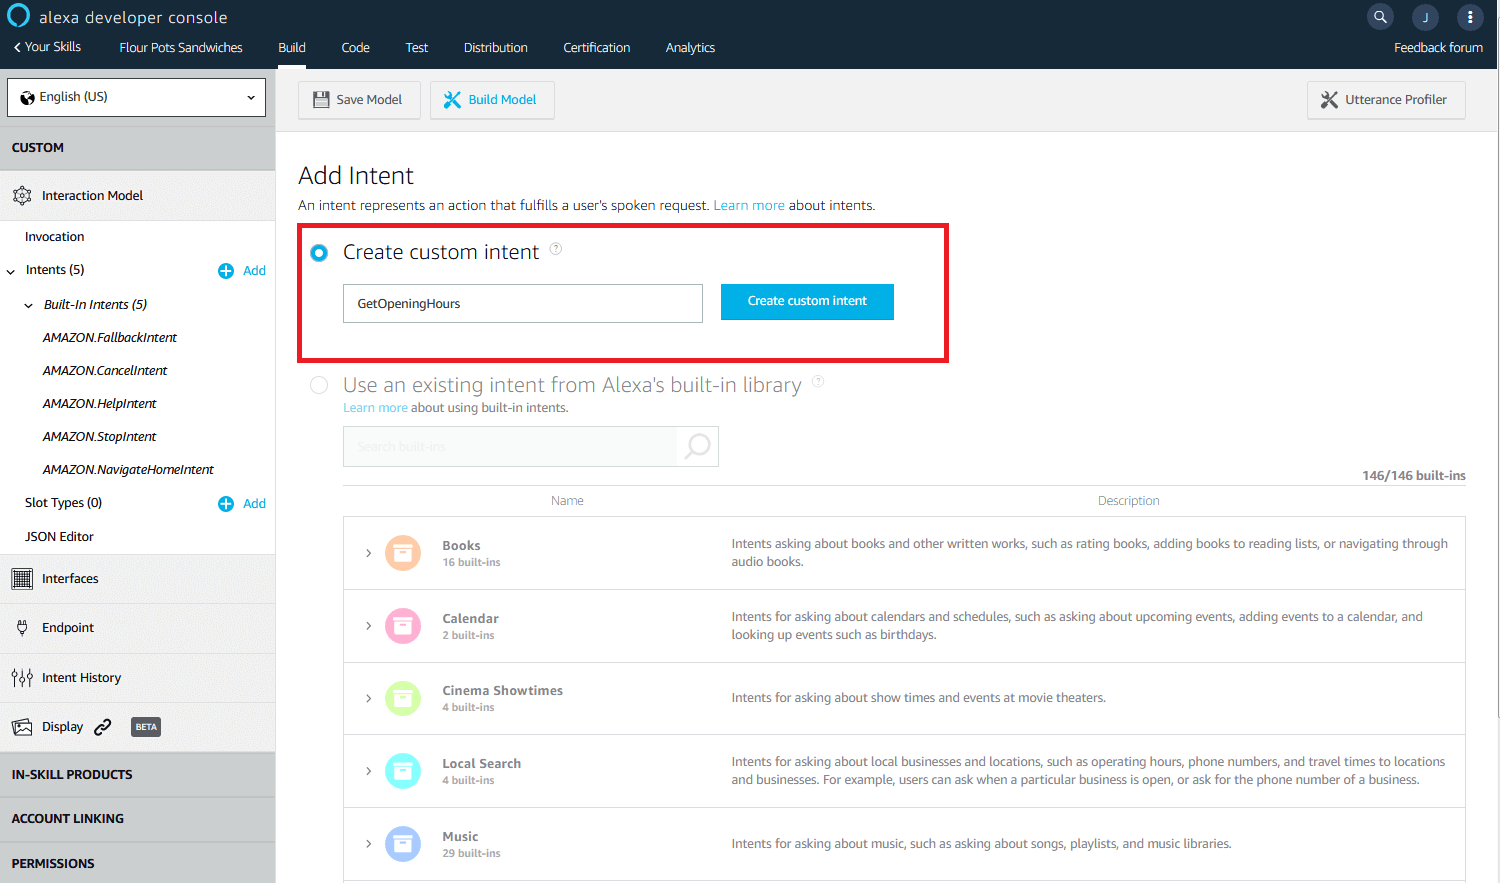
Task: Click the globe icon in language selector
Action: tap(27, 98)
